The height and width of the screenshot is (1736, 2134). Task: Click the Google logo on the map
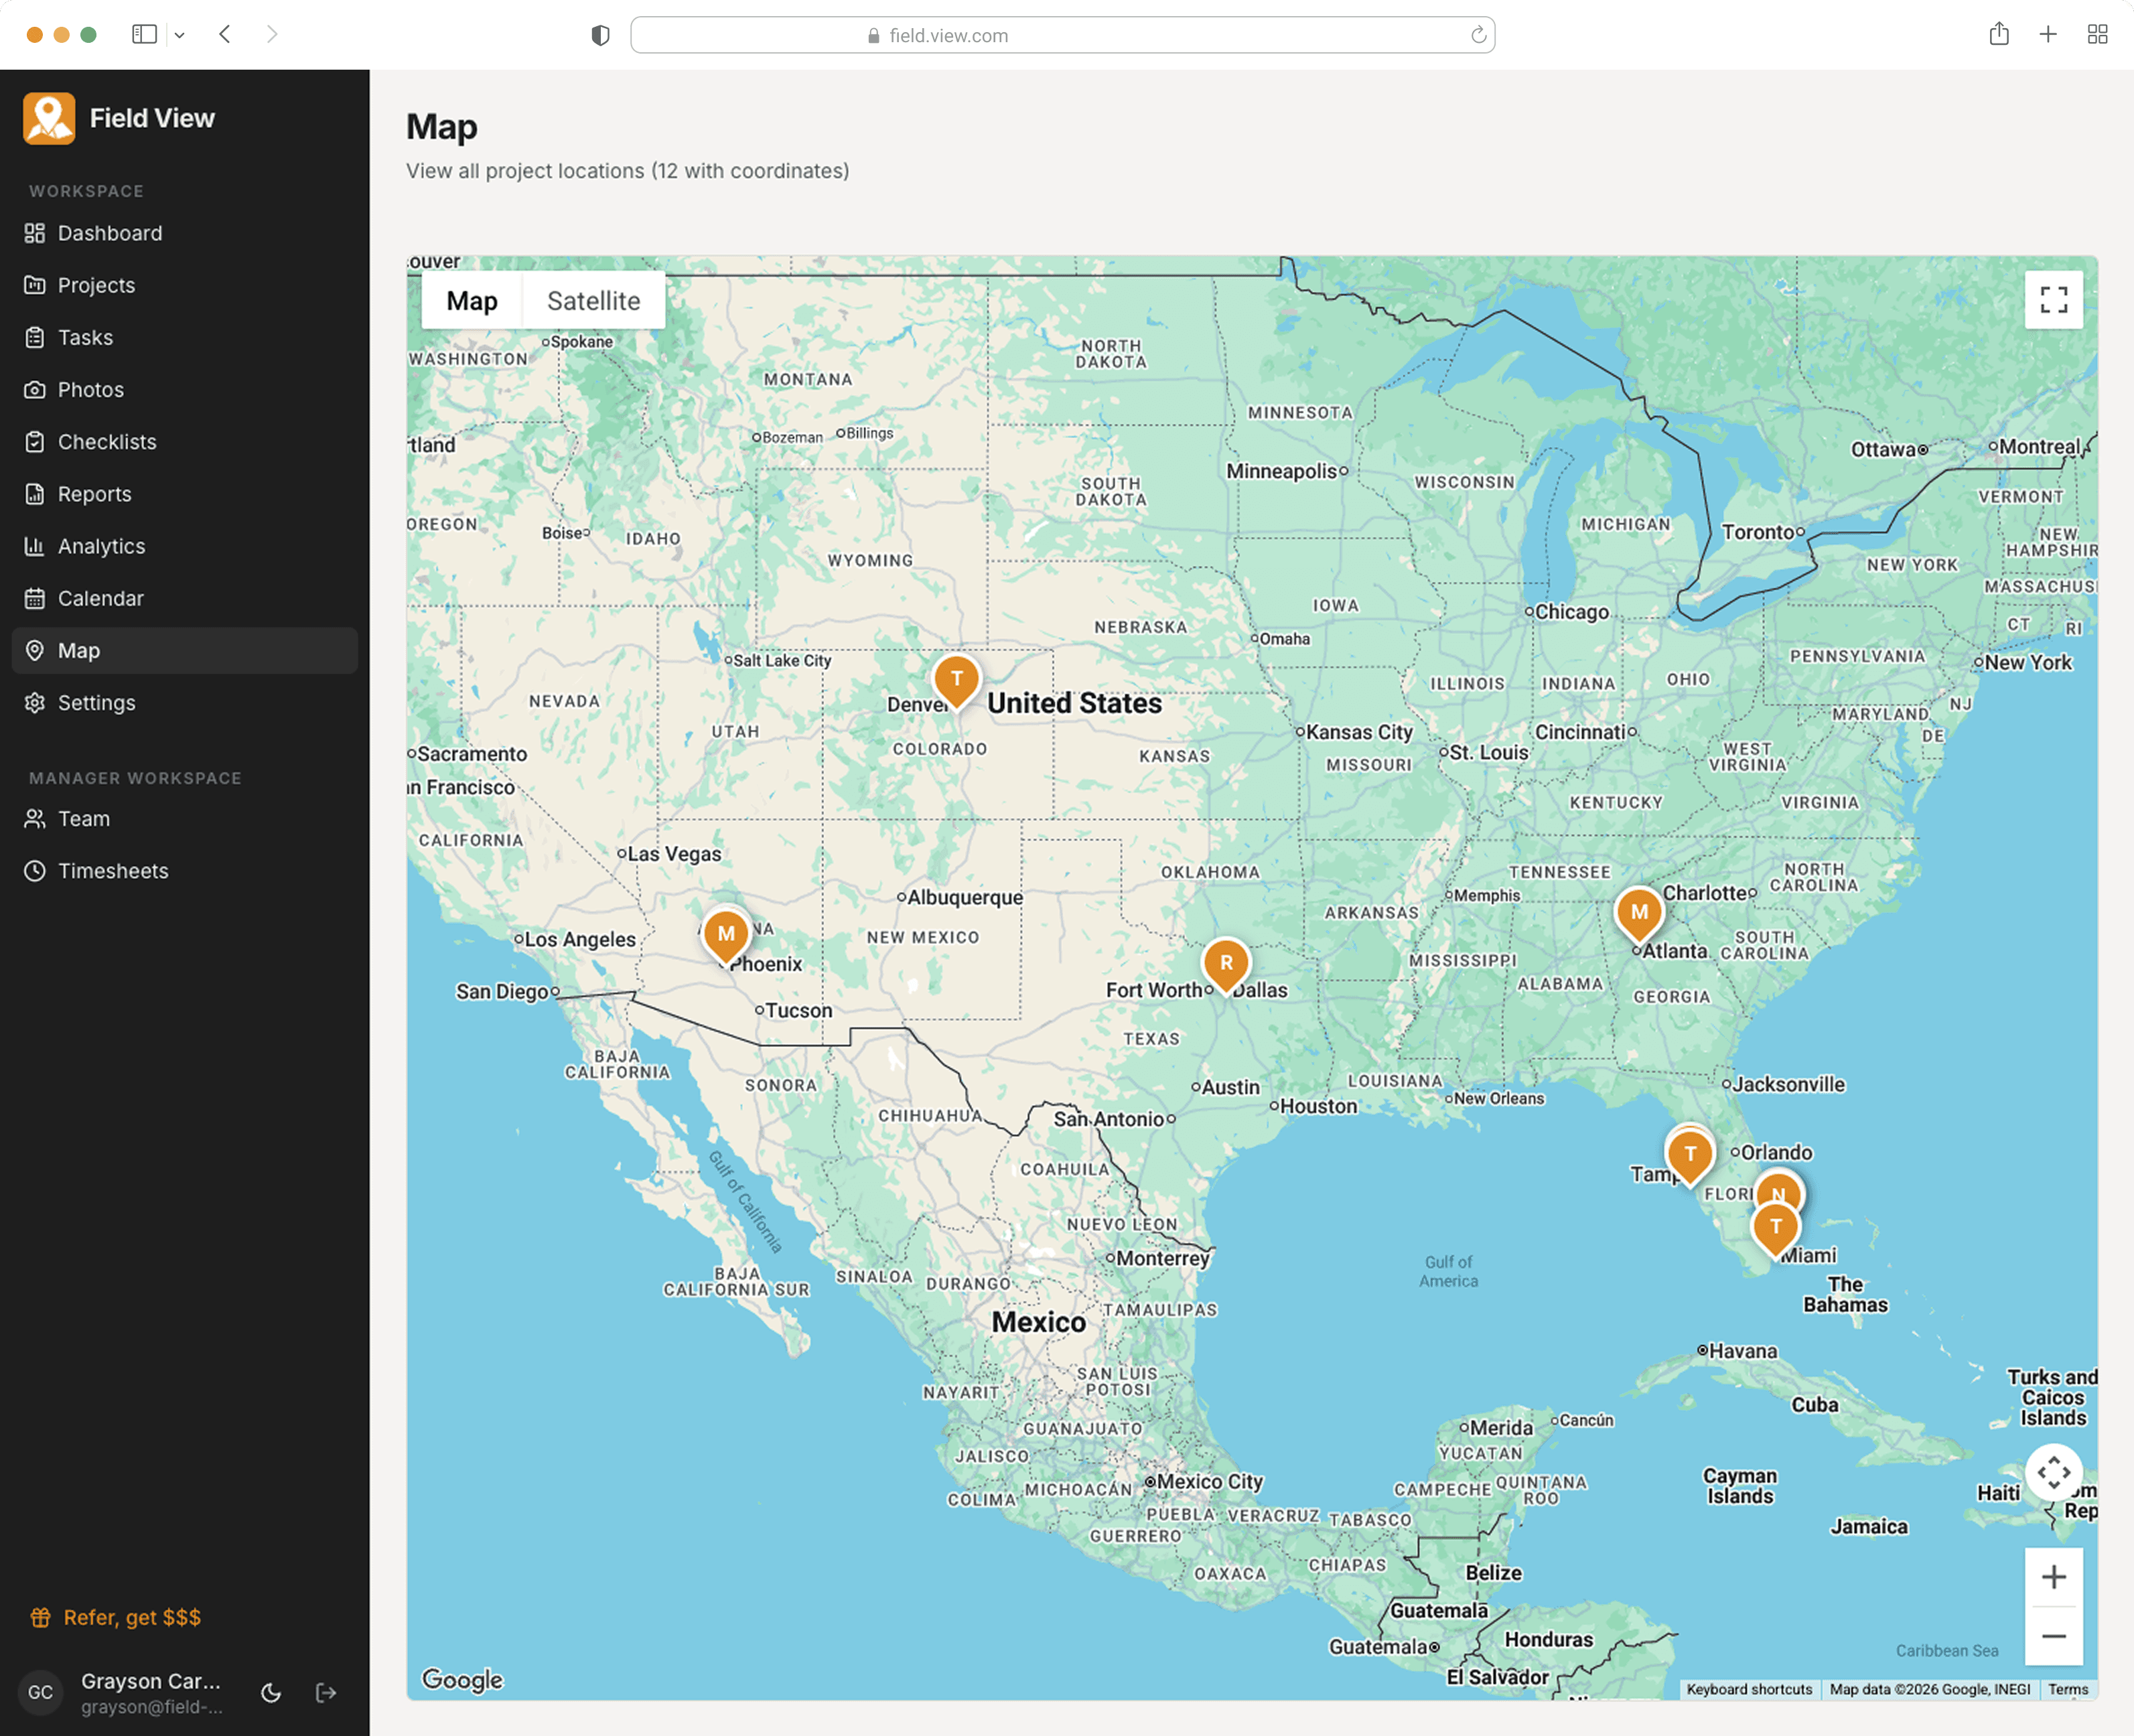462,1679
